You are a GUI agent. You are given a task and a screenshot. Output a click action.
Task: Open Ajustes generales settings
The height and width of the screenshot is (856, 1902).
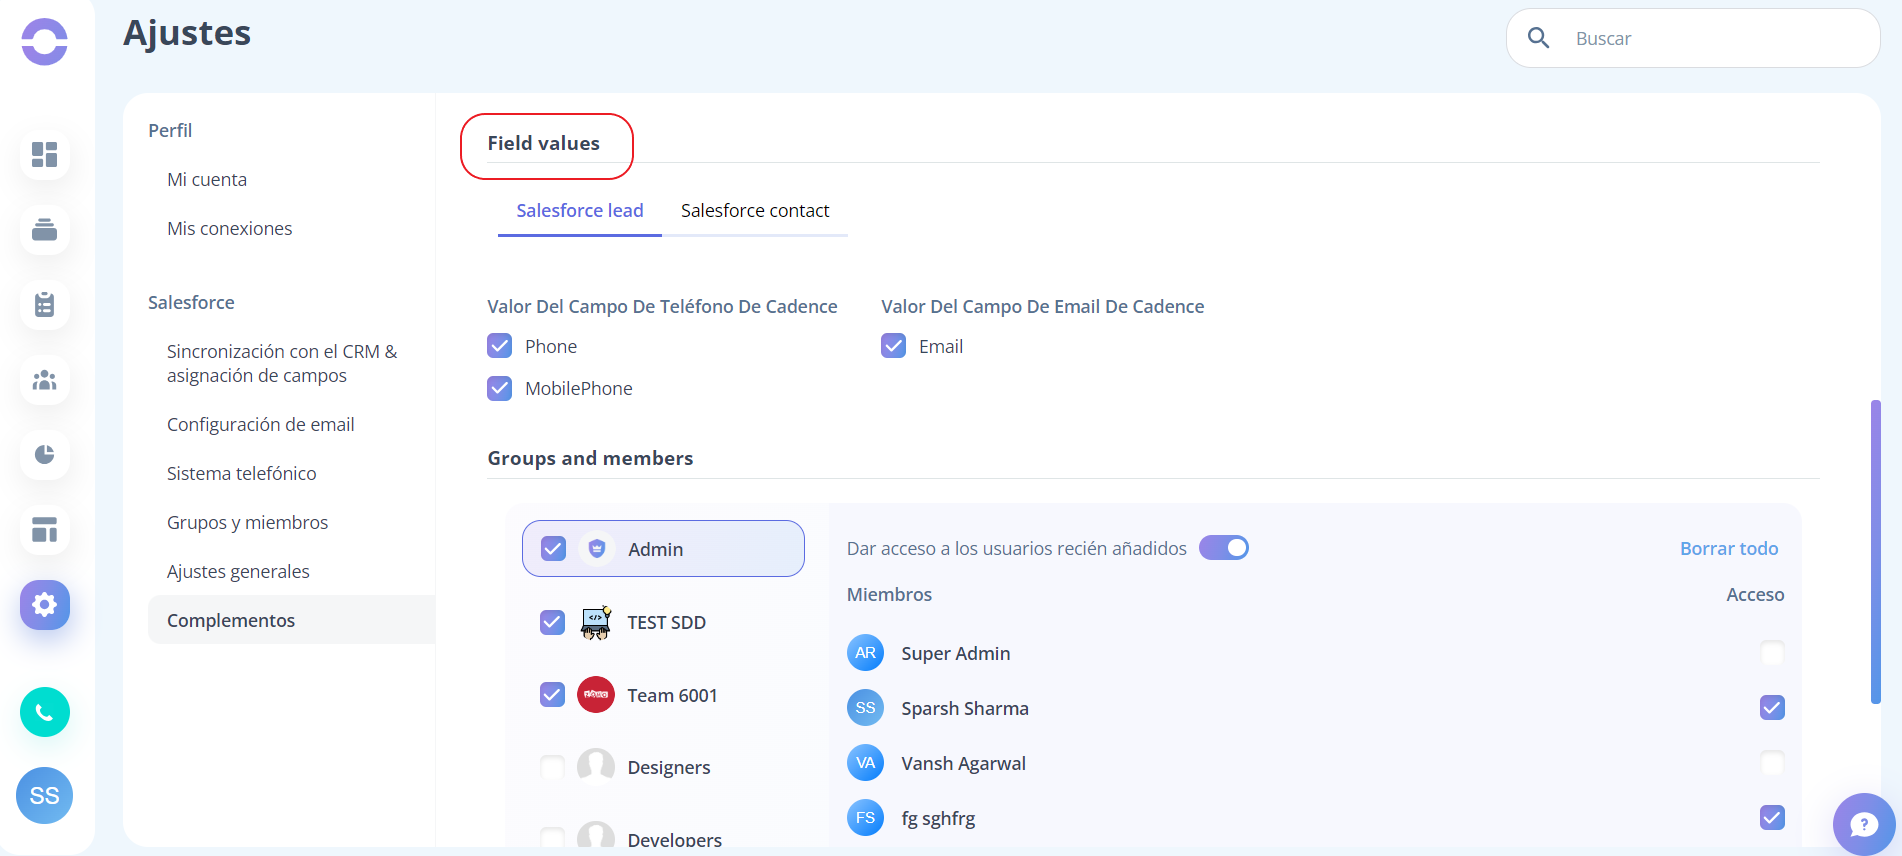[x=238, y=572]
